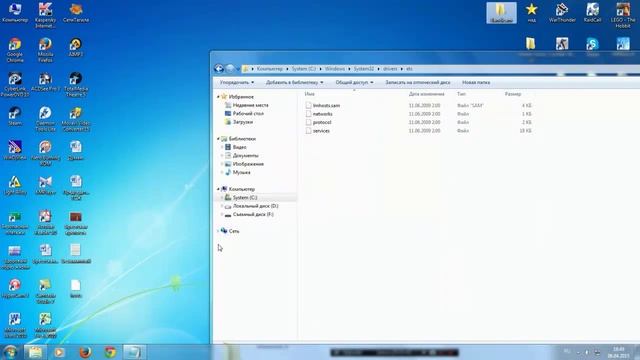The image size is (640, 360).
Task: Go forward in Explorer window
Action: [230, 69]
